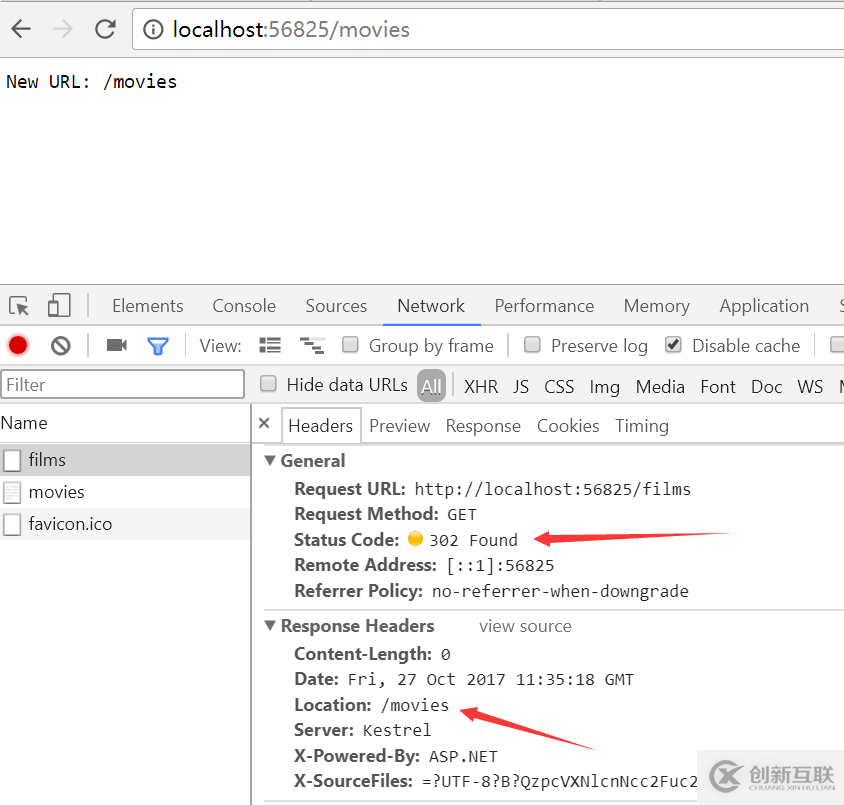Screen dimensions: 844x805
Task: Click the movies row document icon
Action: [x=12, y=492]
